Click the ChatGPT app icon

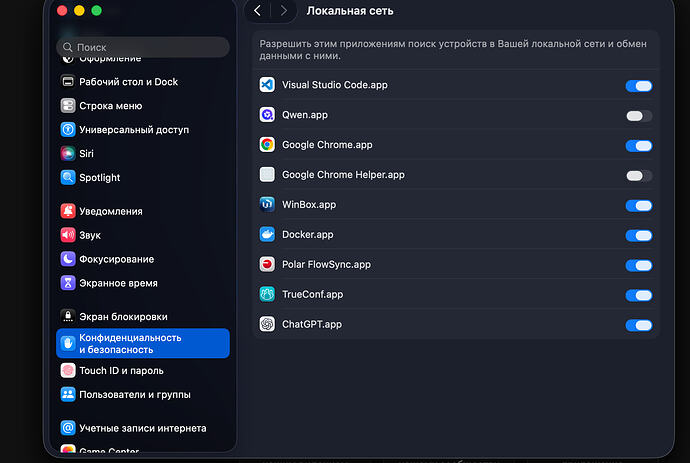267,324
